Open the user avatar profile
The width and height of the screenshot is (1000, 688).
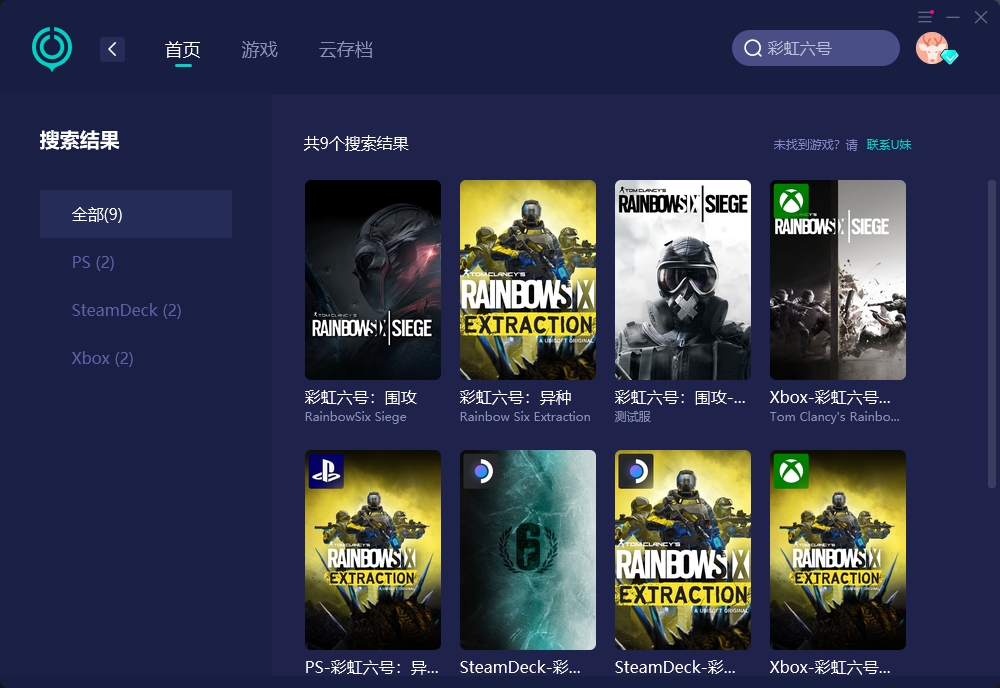tap(932, 48)
